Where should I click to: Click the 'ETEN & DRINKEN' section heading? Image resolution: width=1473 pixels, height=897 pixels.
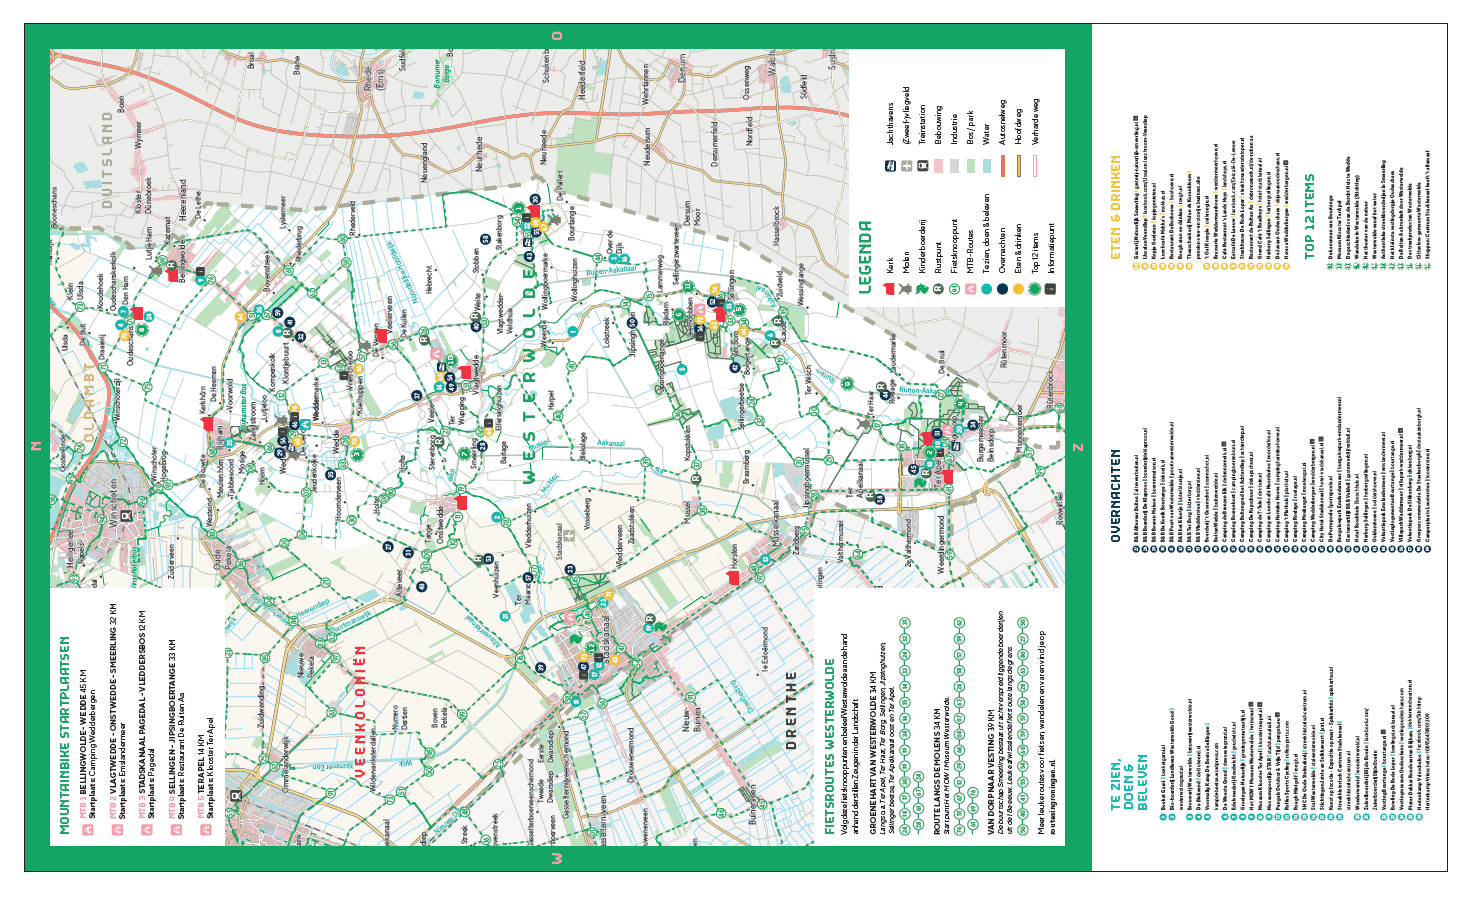tap(1116, 207)
